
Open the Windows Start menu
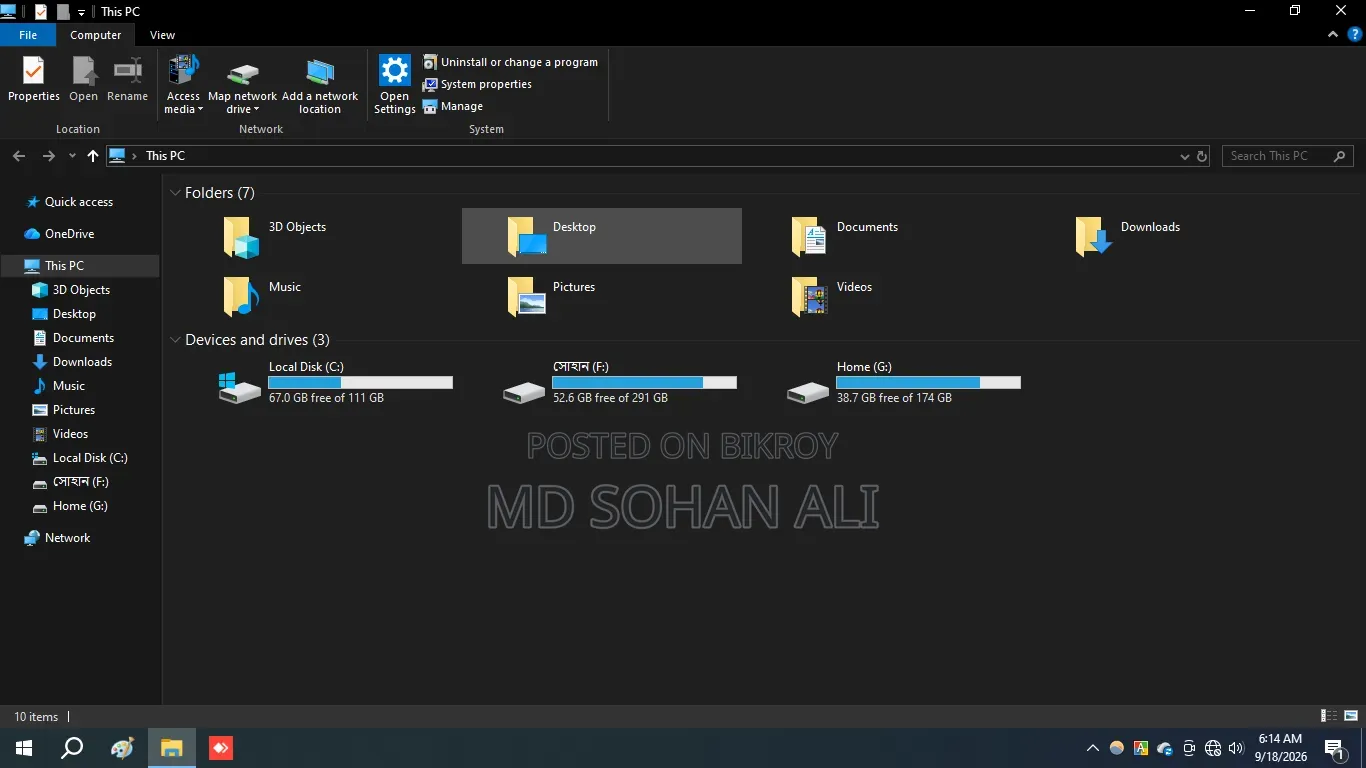coord(24,748)
